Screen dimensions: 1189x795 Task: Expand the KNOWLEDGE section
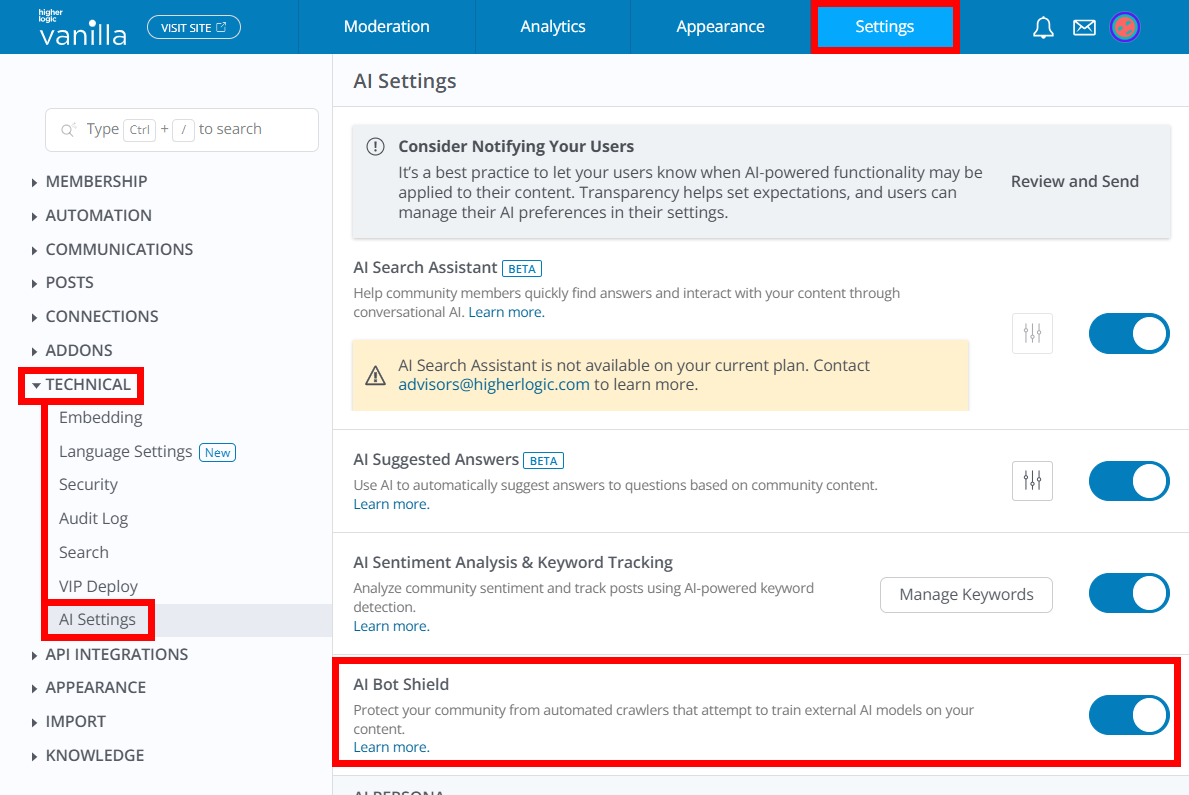coord(88,756)
